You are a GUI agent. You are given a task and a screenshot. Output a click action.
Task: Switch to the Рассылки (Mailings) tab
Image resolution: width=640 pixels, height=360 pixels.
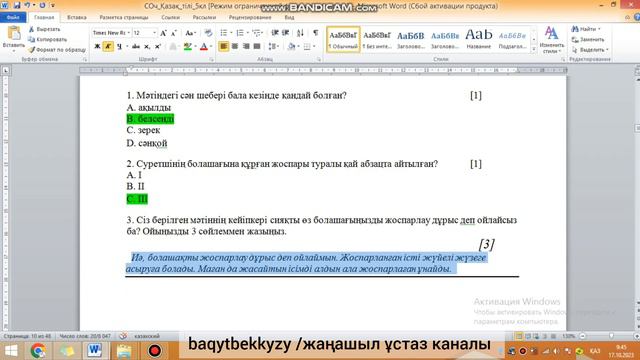(x=204, y=18)
